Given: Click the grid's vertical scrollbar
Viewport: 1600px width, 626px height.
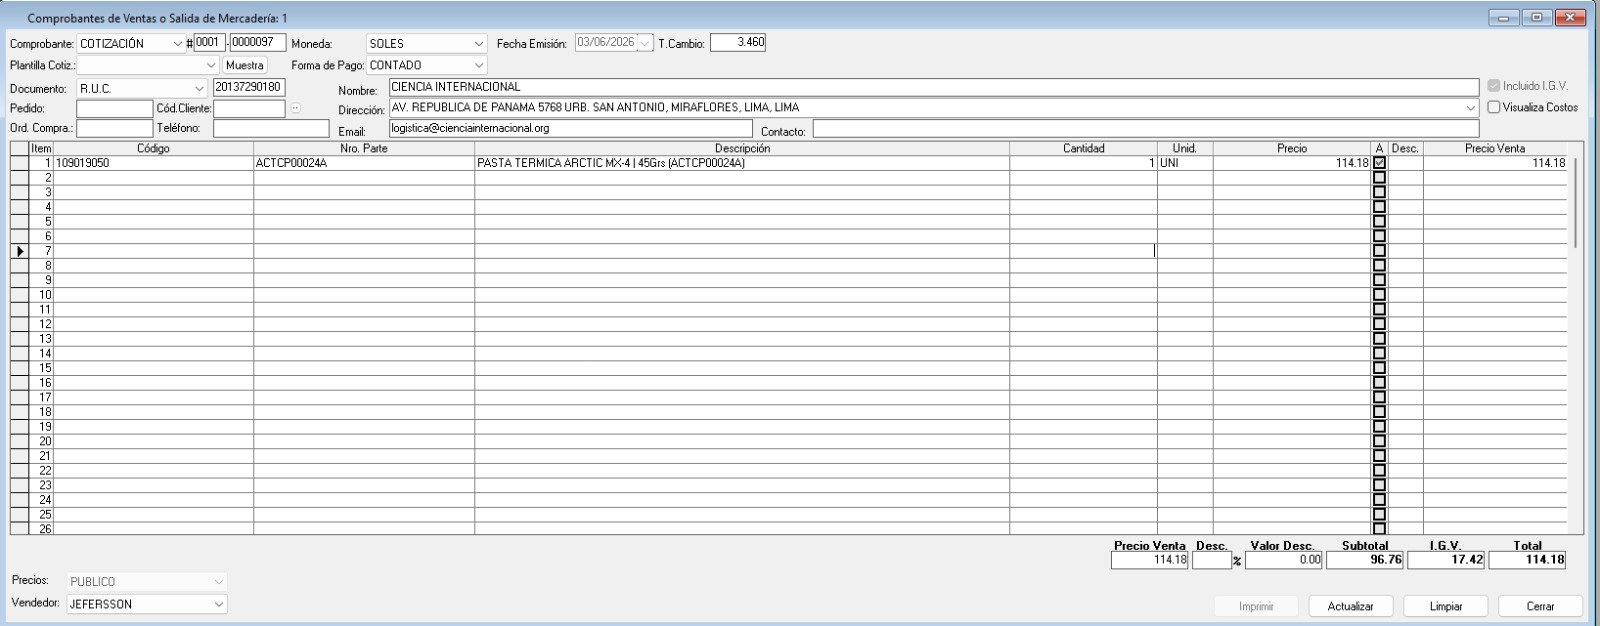Looking at the screenshot, I should (1575, 202).
